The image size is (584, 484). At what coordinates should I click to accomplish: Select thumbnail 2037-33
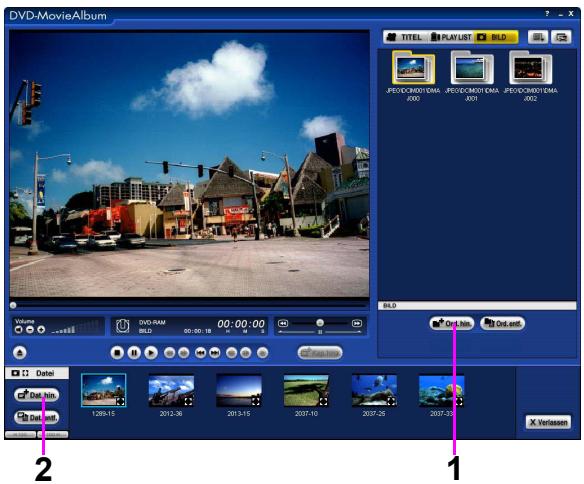coord(441,390)
